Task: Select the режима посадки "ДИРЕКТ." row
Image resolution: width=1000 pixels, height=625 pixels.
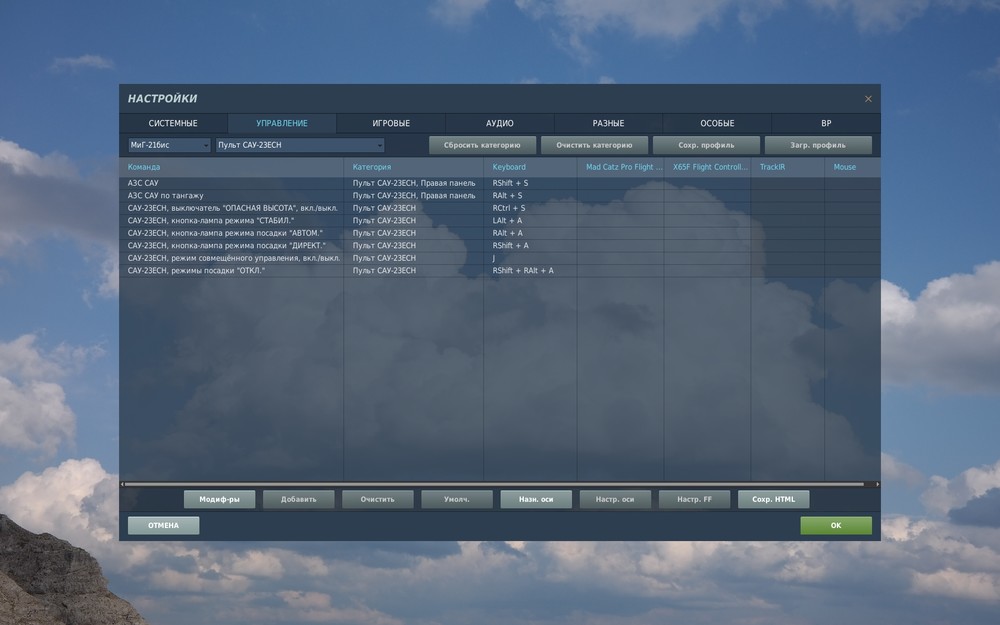Action: click(x=500, y=246)
